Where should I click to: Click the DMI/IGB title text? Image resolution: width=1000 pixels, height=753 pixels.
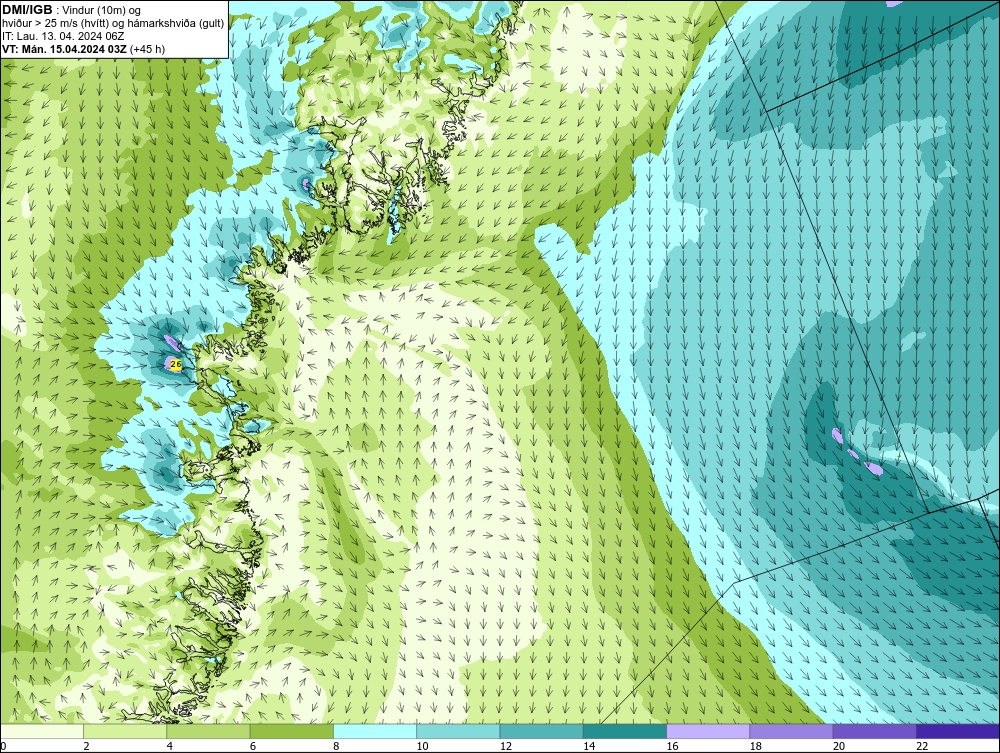tap(27, 10)
